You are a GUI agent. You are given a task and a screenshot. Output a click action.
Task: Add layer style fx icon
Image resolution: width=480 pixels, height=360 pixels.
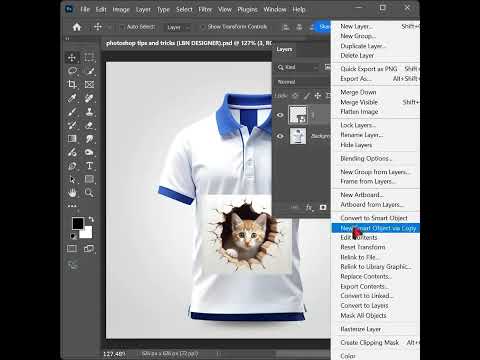point(309,208)
